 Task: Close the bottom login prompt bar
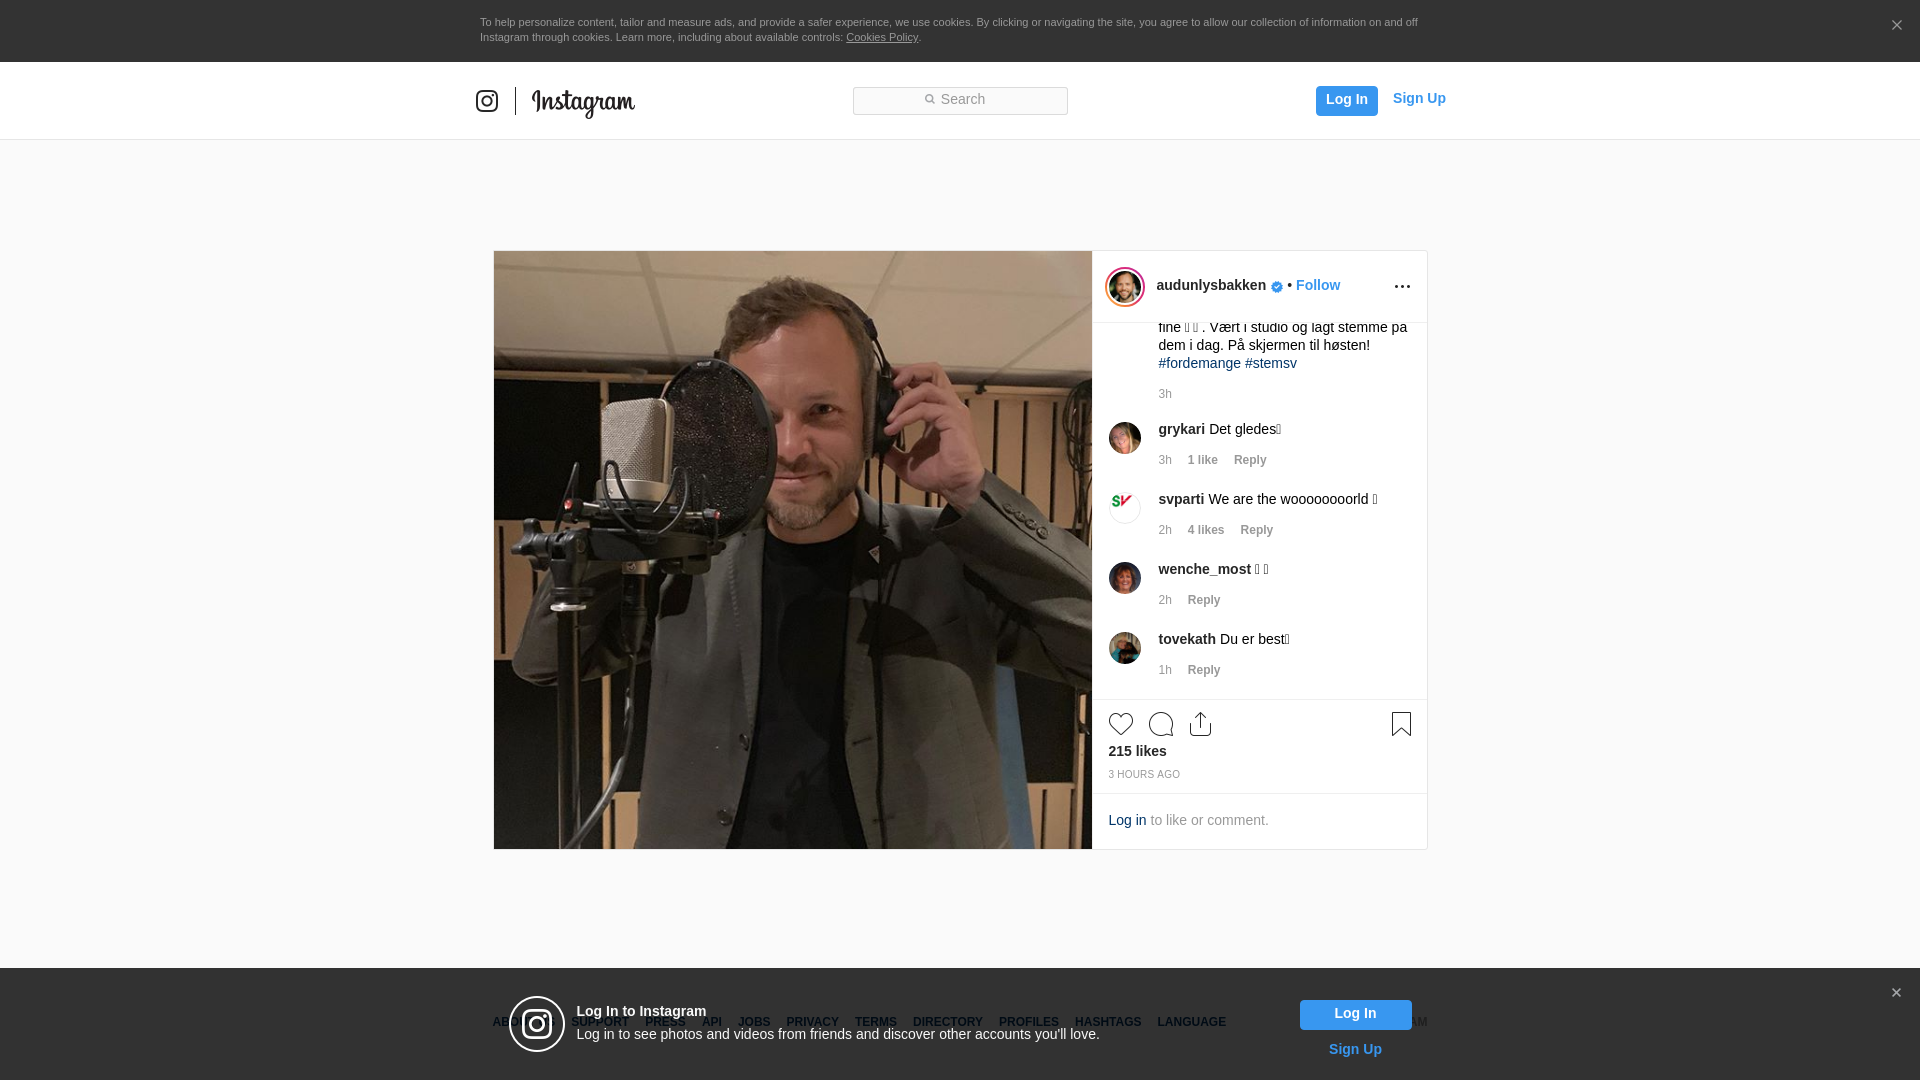click(1896, 993)
